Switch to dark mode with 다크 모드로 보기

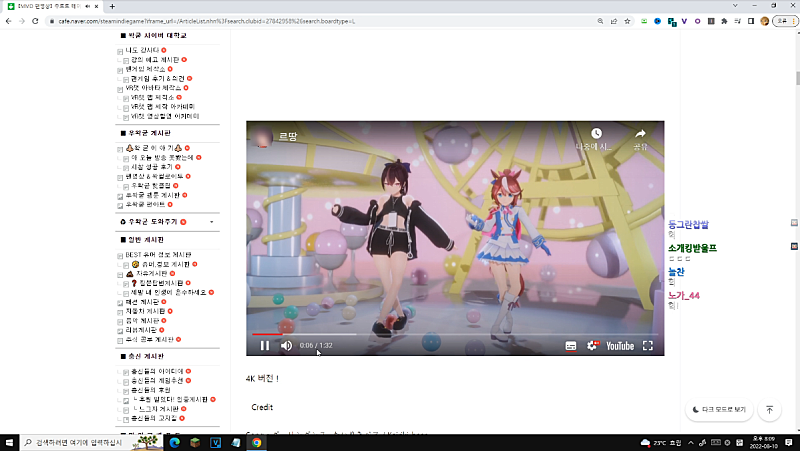[719, 410]
